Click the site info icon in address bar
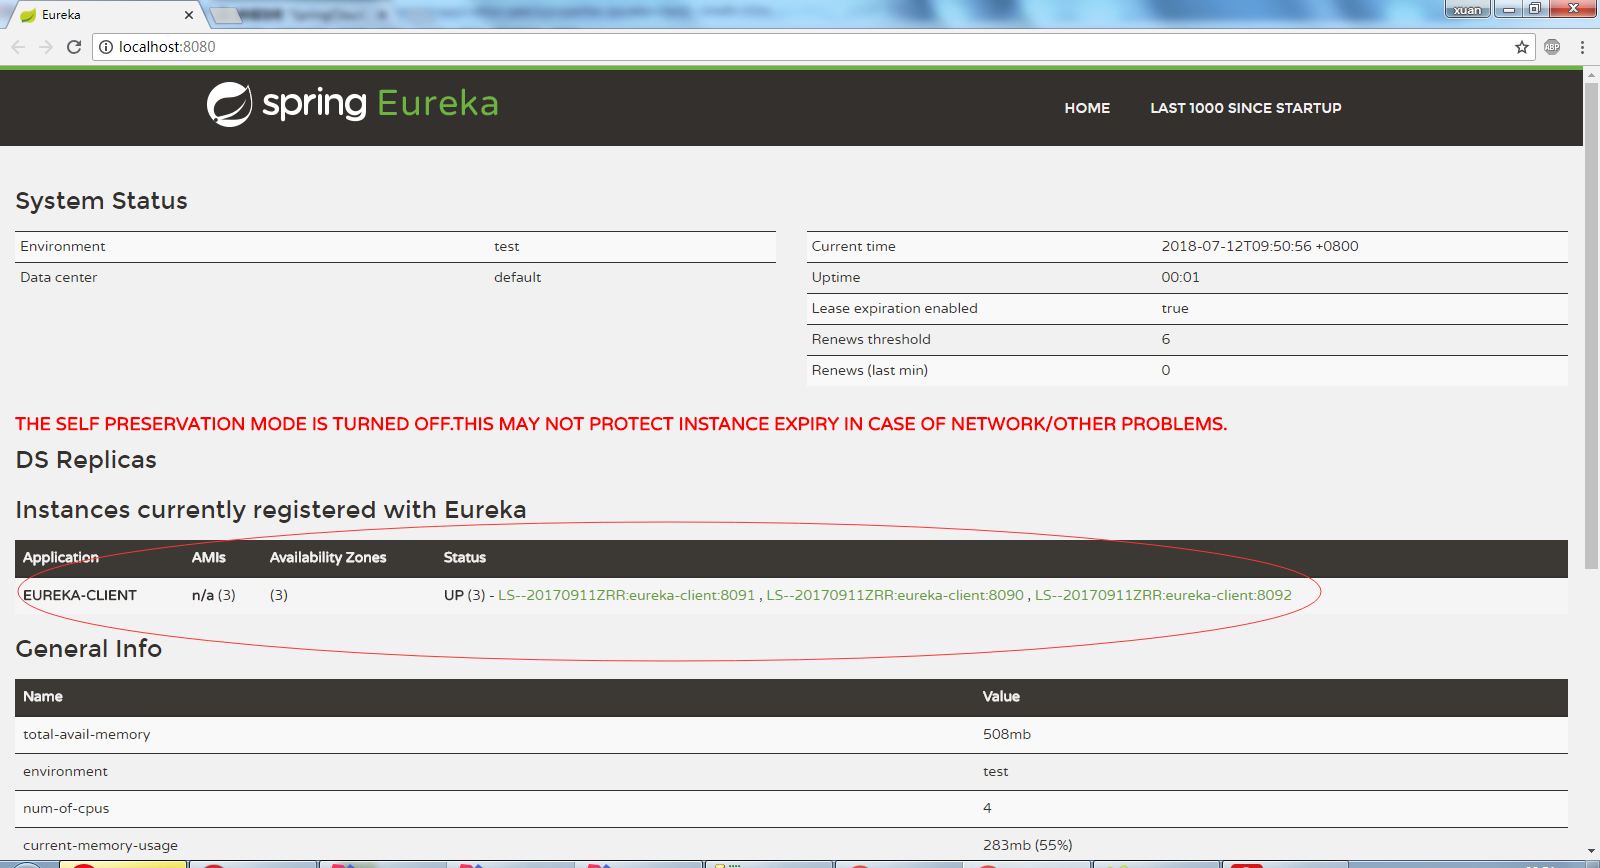Screen dimensions: 1600x868 click(106, 47)
